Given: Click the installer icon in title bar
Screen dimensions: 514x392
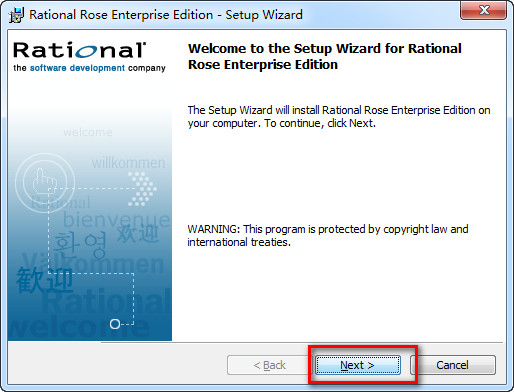Looking at the screenshot, I should point(16,15).
